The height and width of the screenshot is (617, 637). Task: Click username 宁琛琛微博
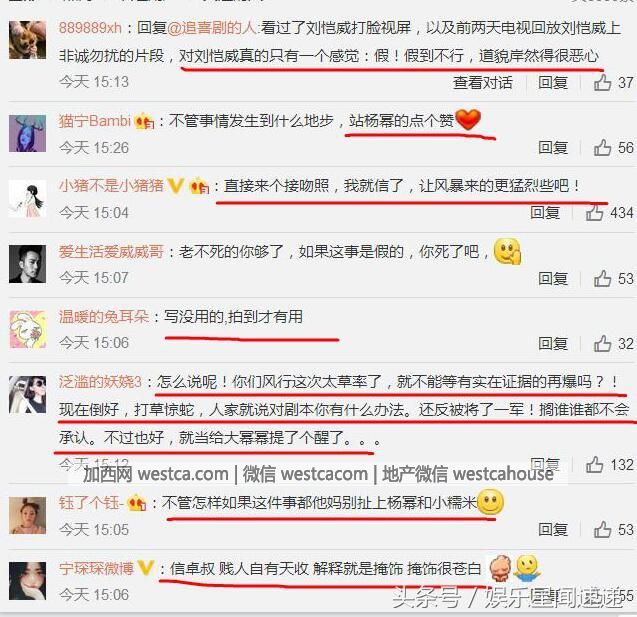[x=96, y=568]
